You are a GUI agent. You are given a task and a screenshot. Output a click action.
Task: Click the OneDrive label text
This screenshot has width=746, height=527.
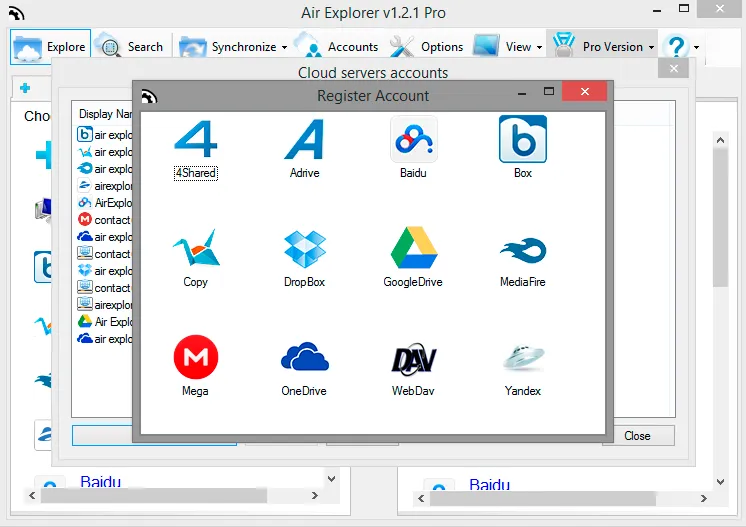pos(304,390)
